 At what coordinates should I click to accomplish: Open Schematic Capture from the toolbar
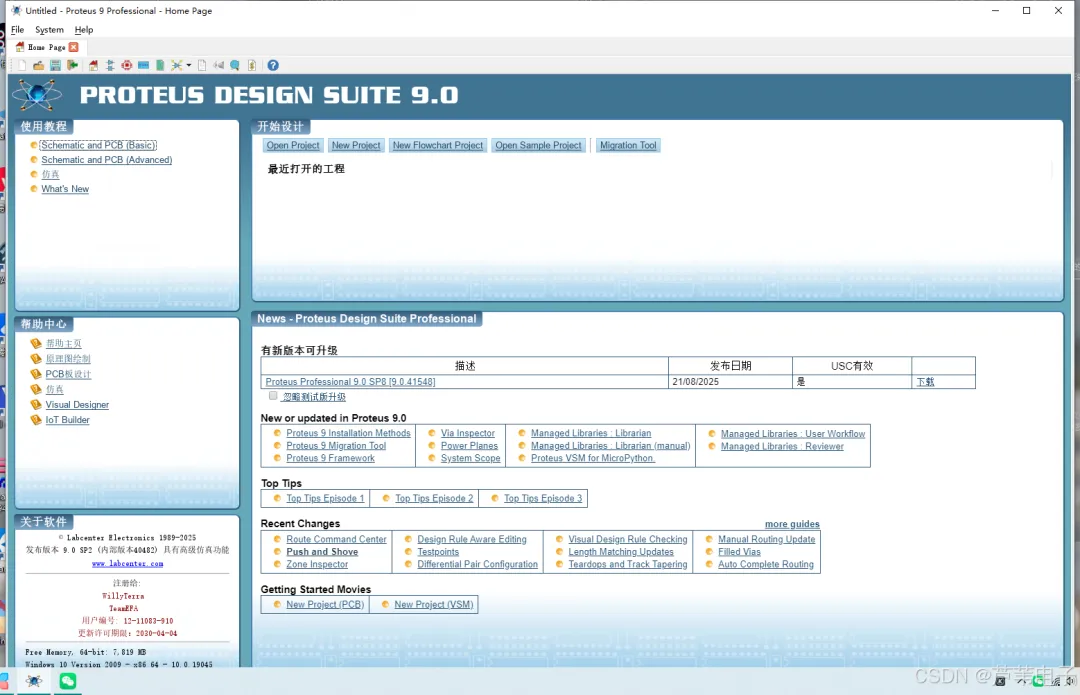[x=110, y=65]
